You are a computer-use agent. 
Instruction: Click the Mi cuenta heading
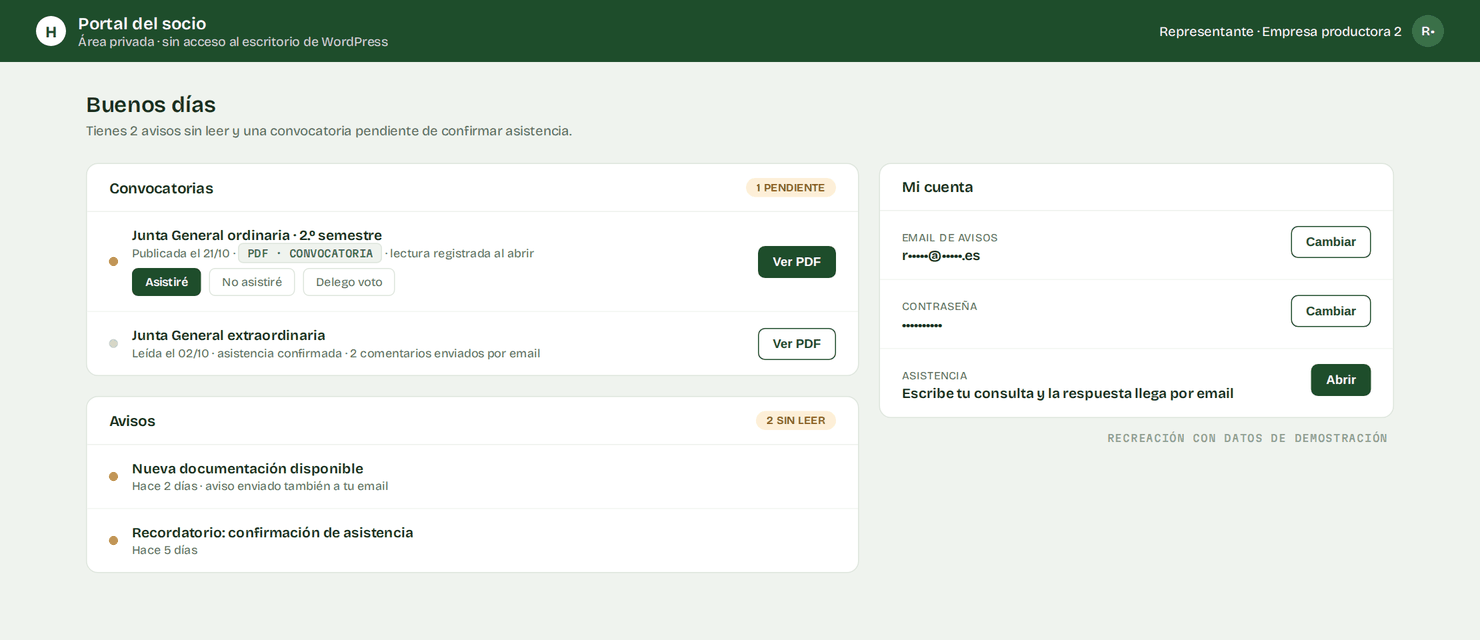click(x=937, y=187)
